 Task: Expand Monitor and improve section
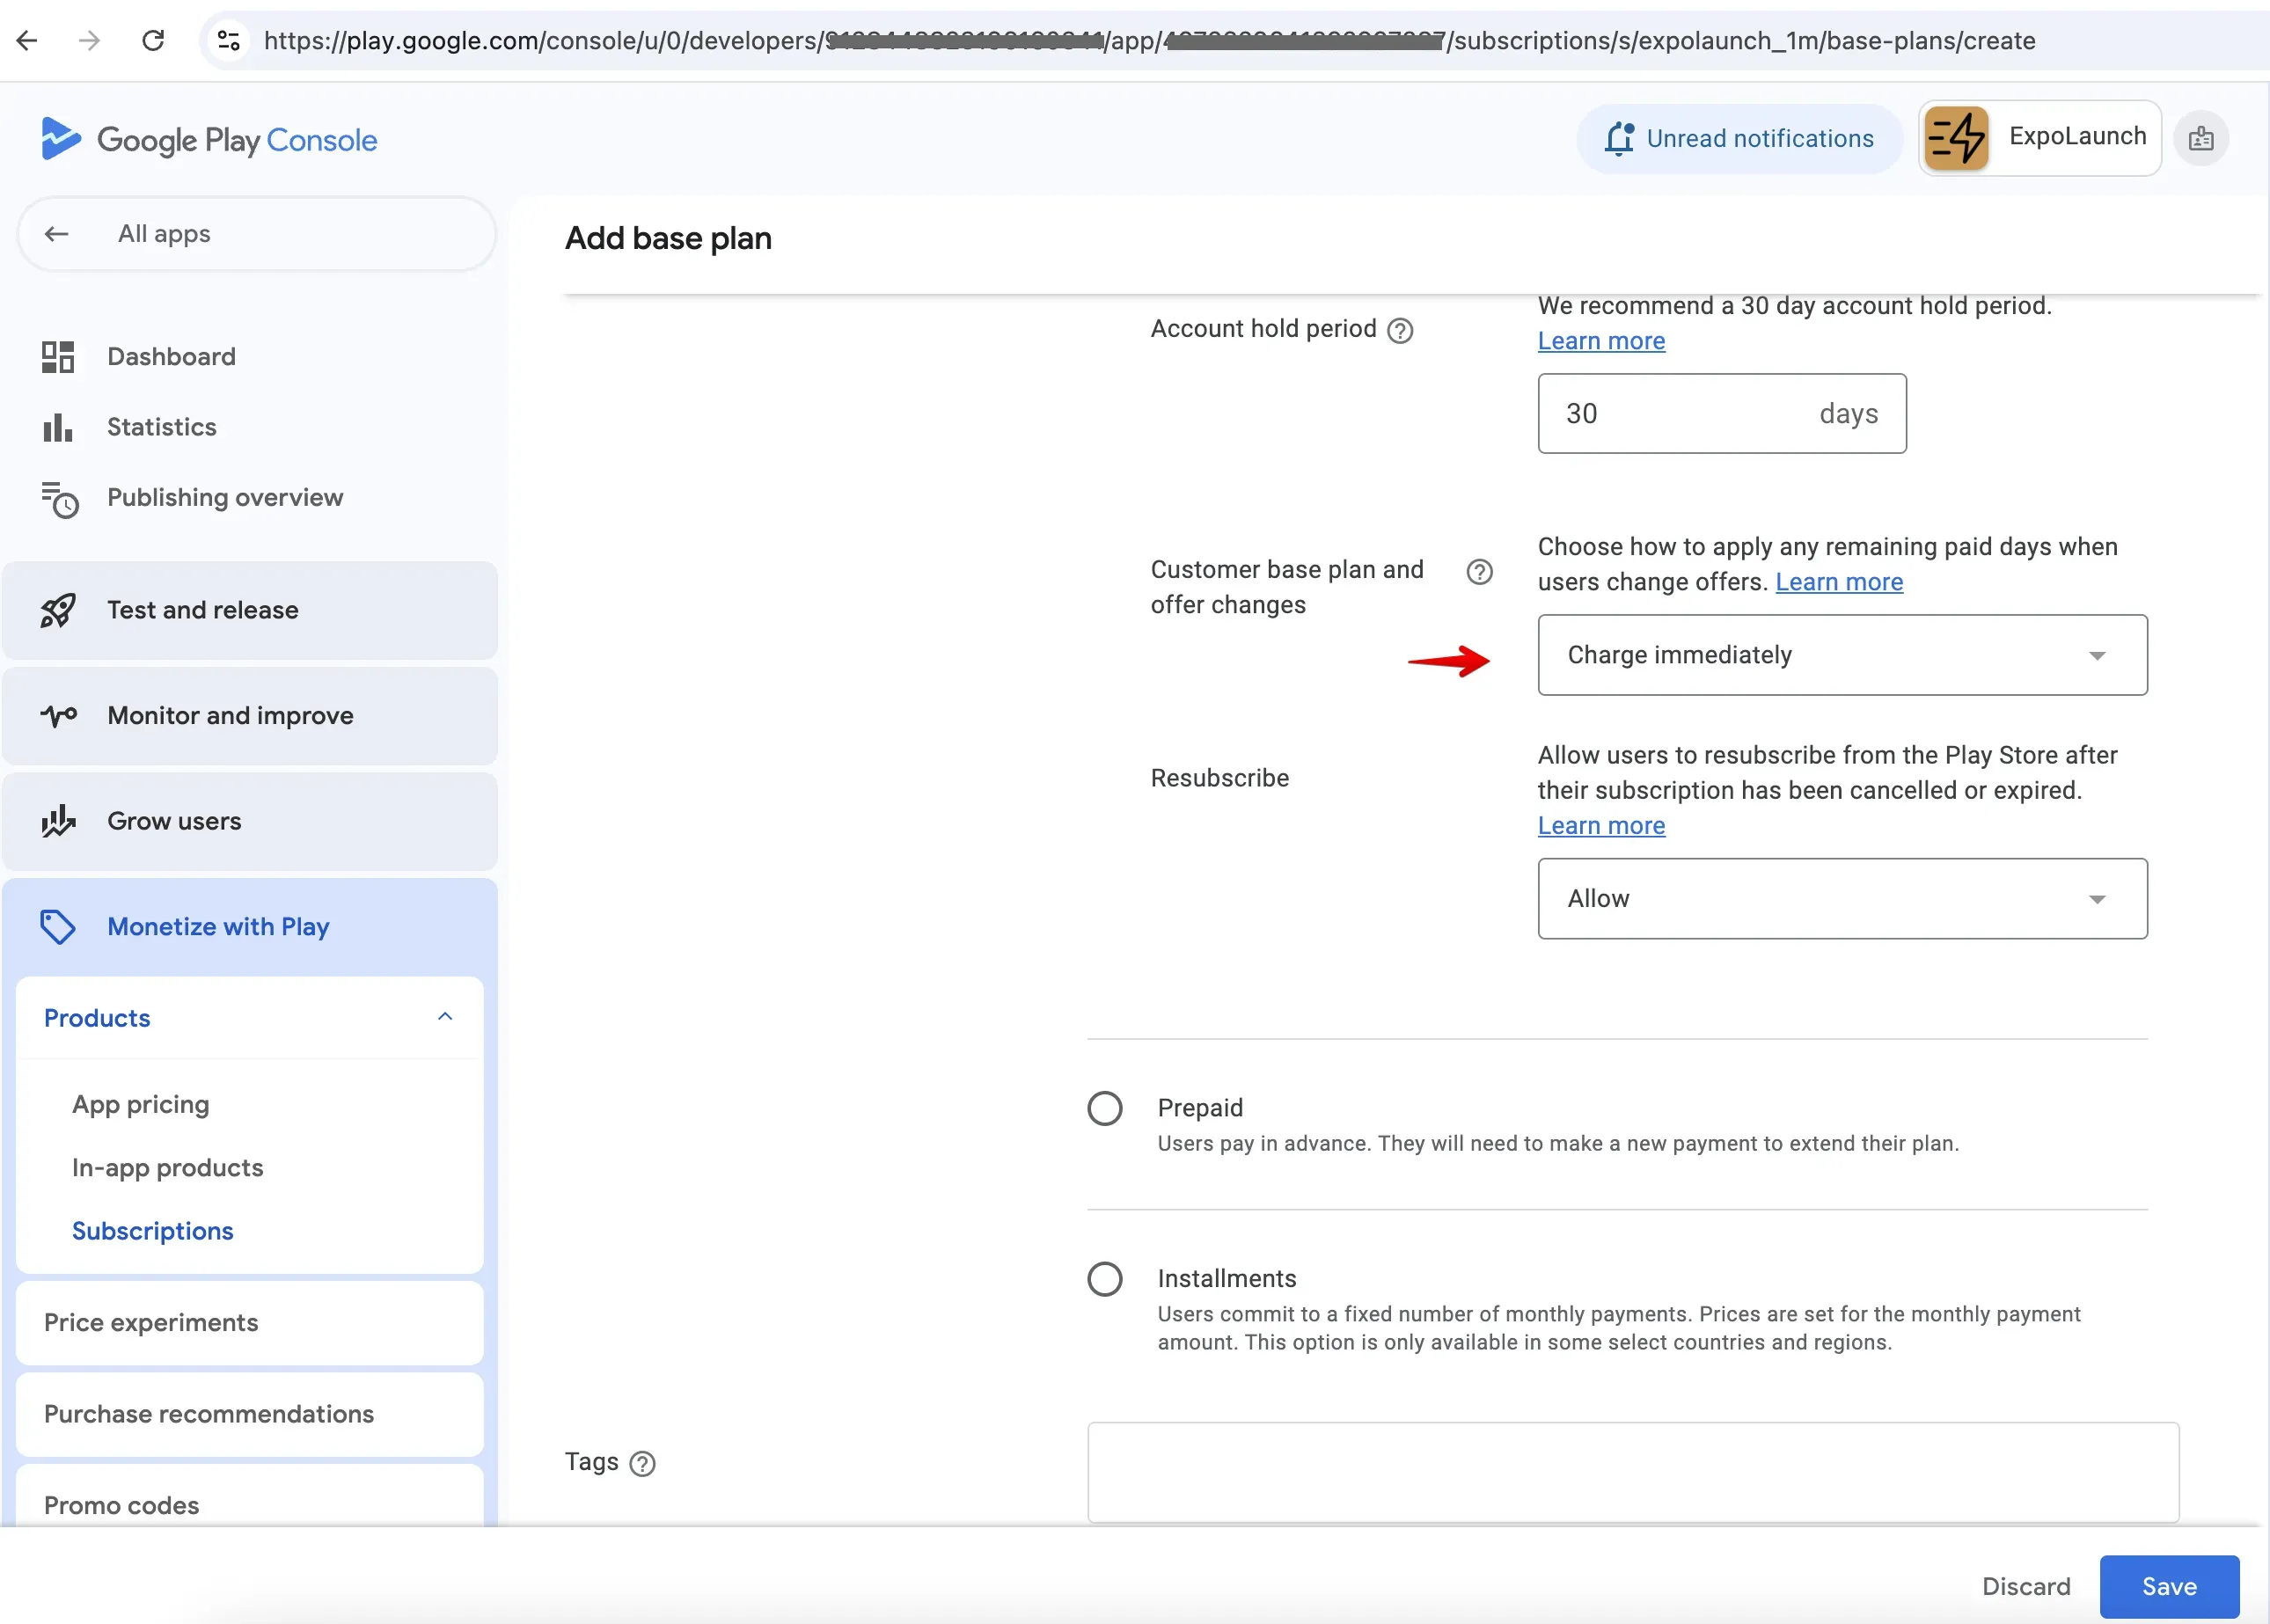pos(250,716)
